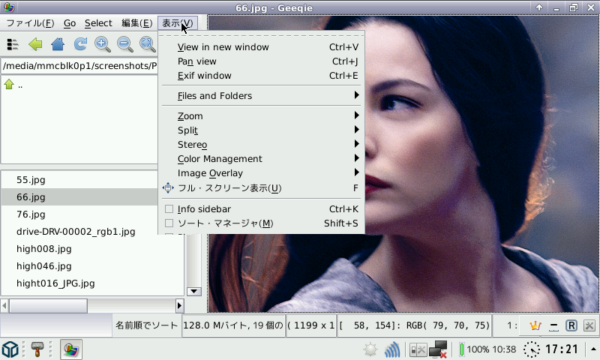Toggle the ソート・マネージャ checkbox
This screenshot has height=360, width=600.
[169, 223]
